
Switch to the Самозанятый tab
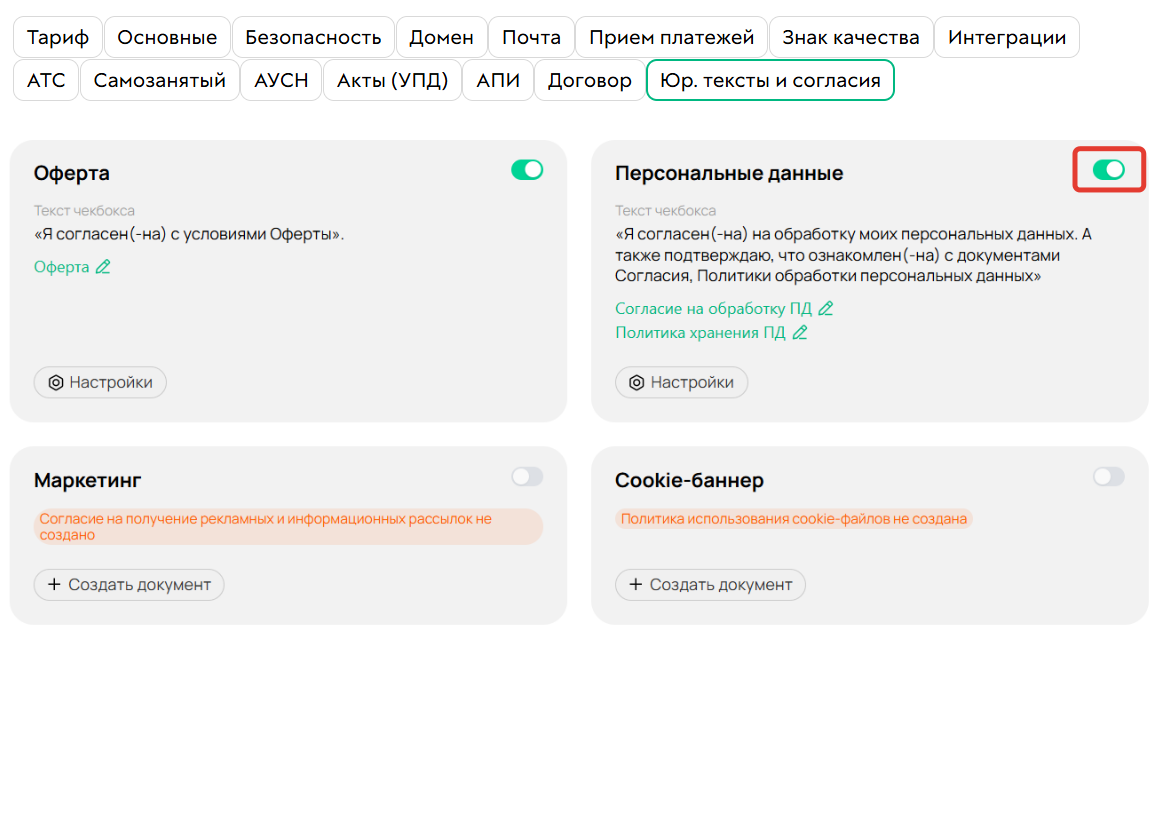coord(160,80)
